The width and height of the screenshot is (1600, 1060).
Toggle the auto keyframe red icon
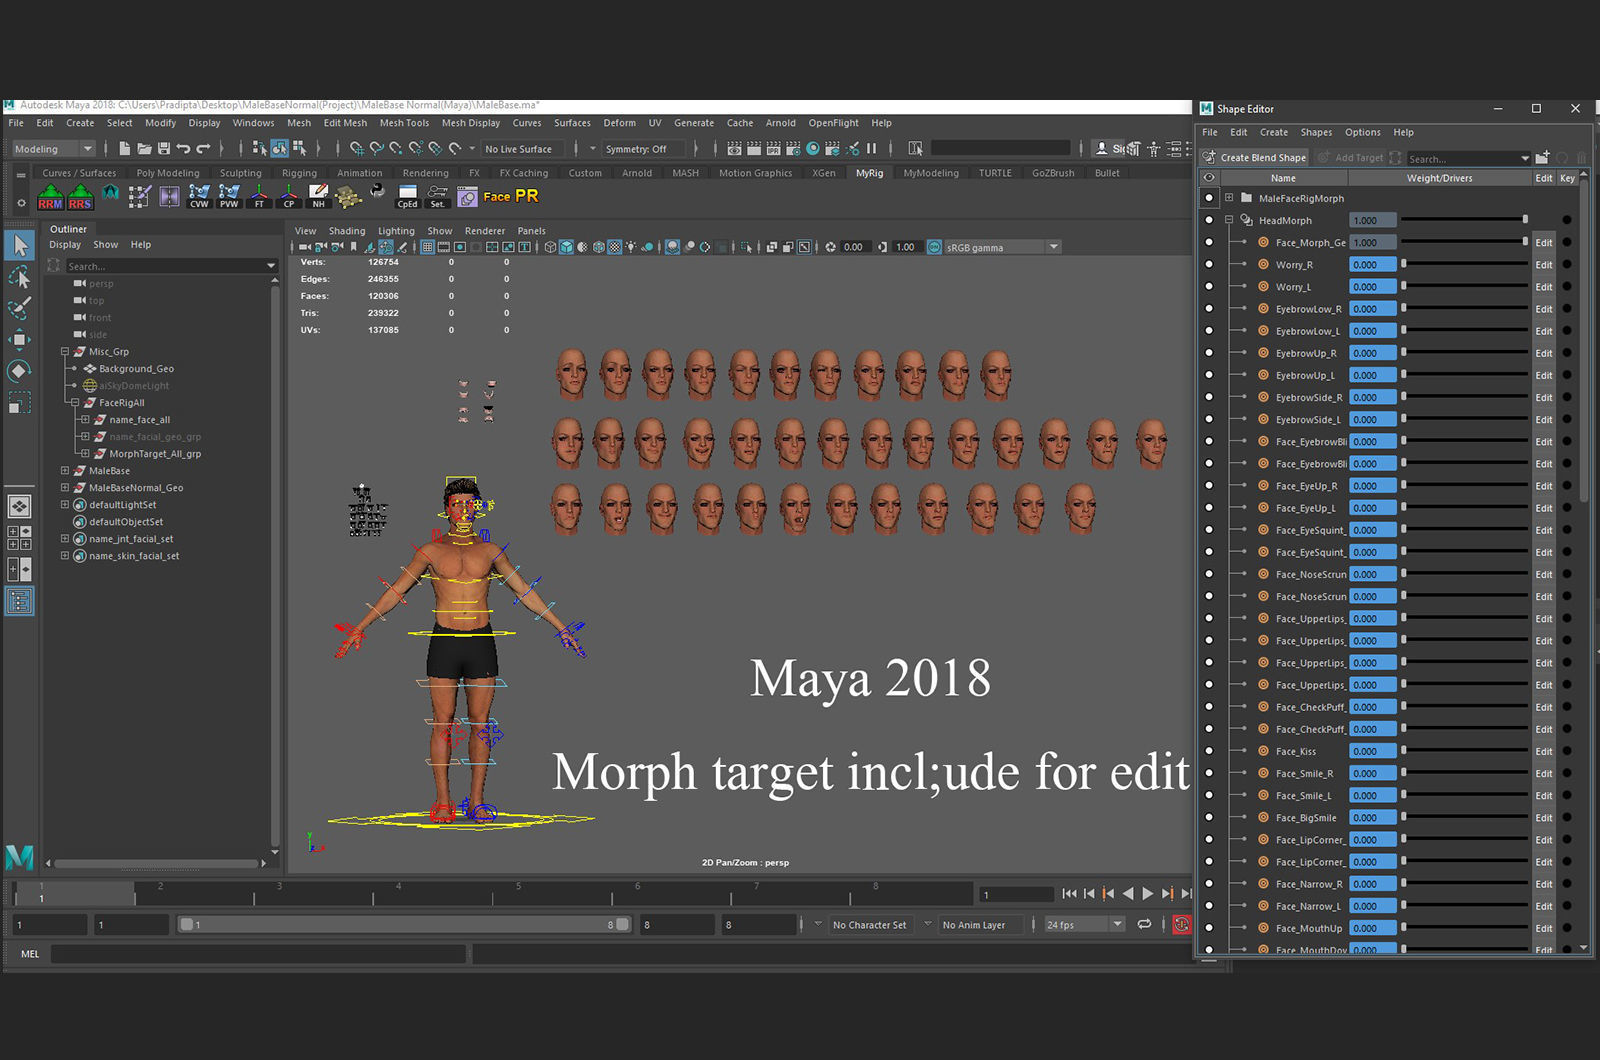1181,924
